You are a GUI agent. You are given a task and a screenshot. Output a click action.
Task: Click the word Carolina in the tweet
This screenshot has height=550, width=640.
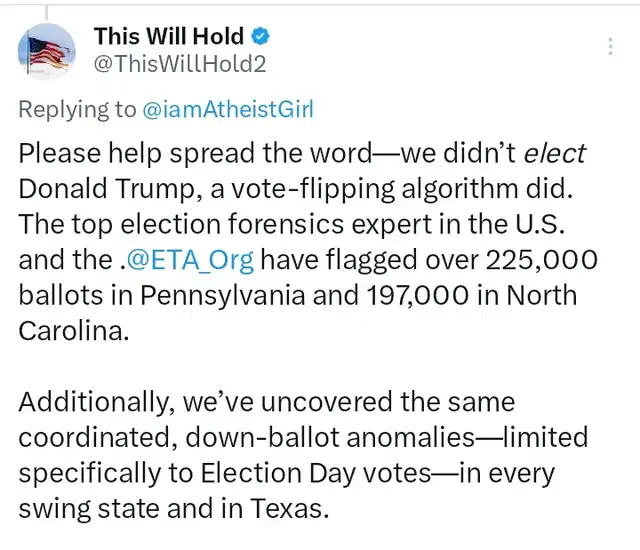pos(71,331)
